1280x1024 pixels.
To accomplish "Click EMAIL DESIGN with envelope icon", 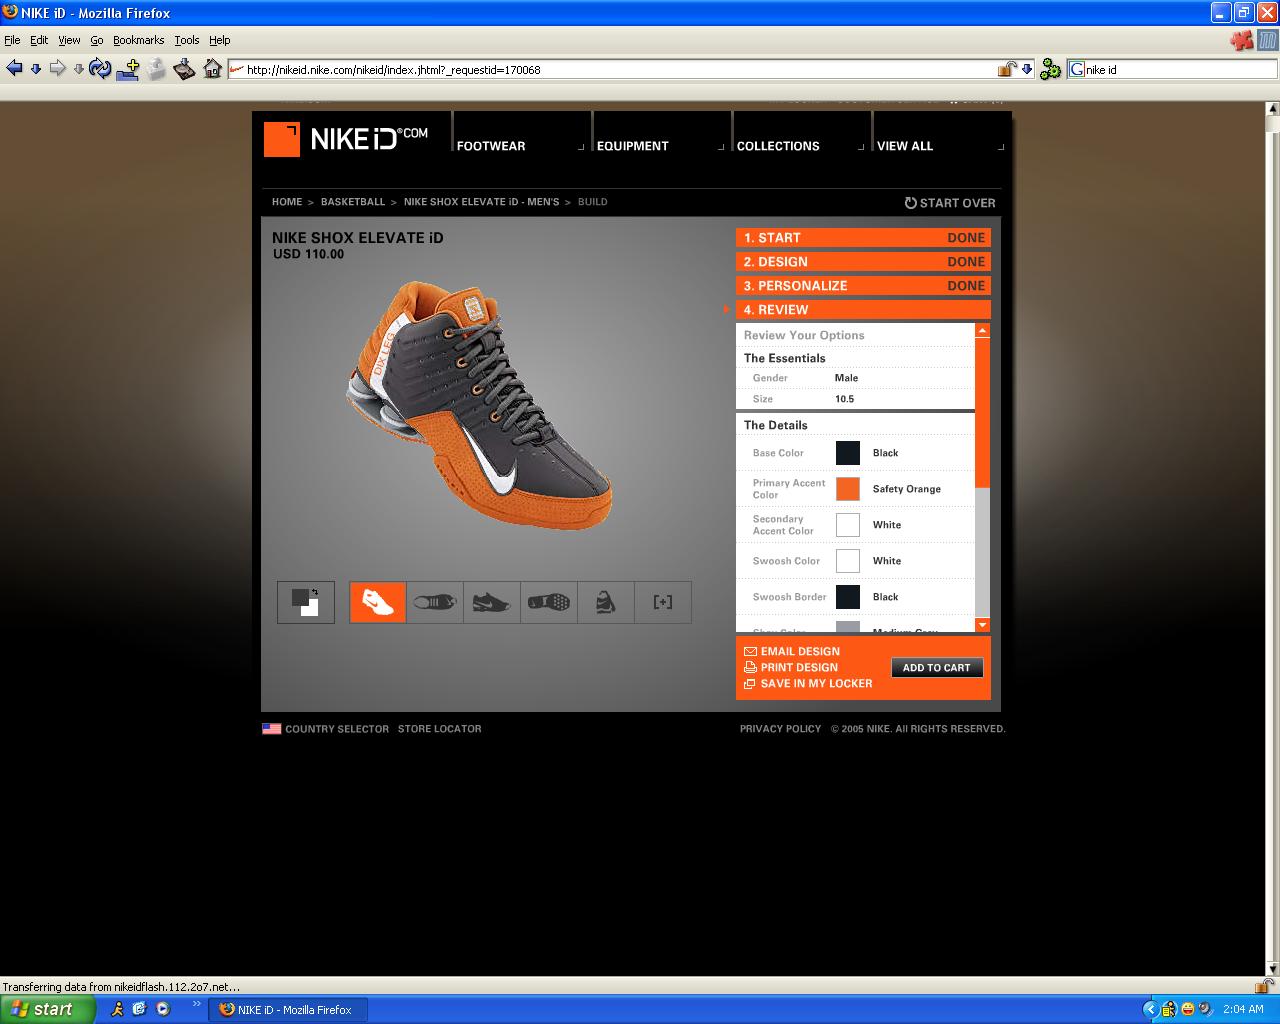I will 792,651.
